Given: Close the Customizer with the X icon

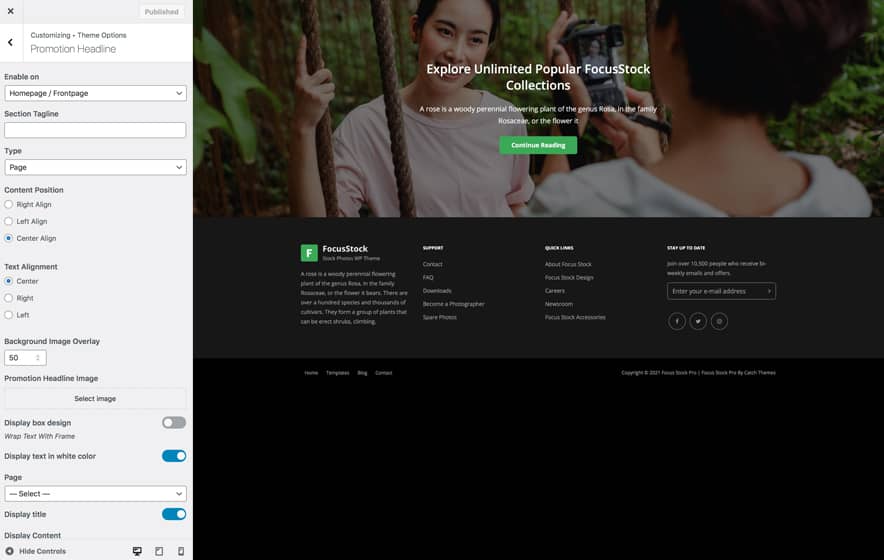Looking at the screenshot, I should (11, 11).
